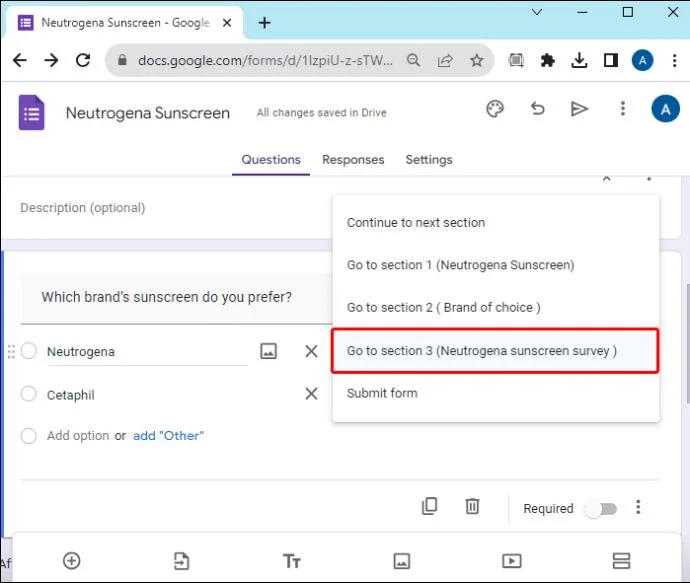690x583 pixels.
Task: Switch to the Responses tab
Action: 353,160
